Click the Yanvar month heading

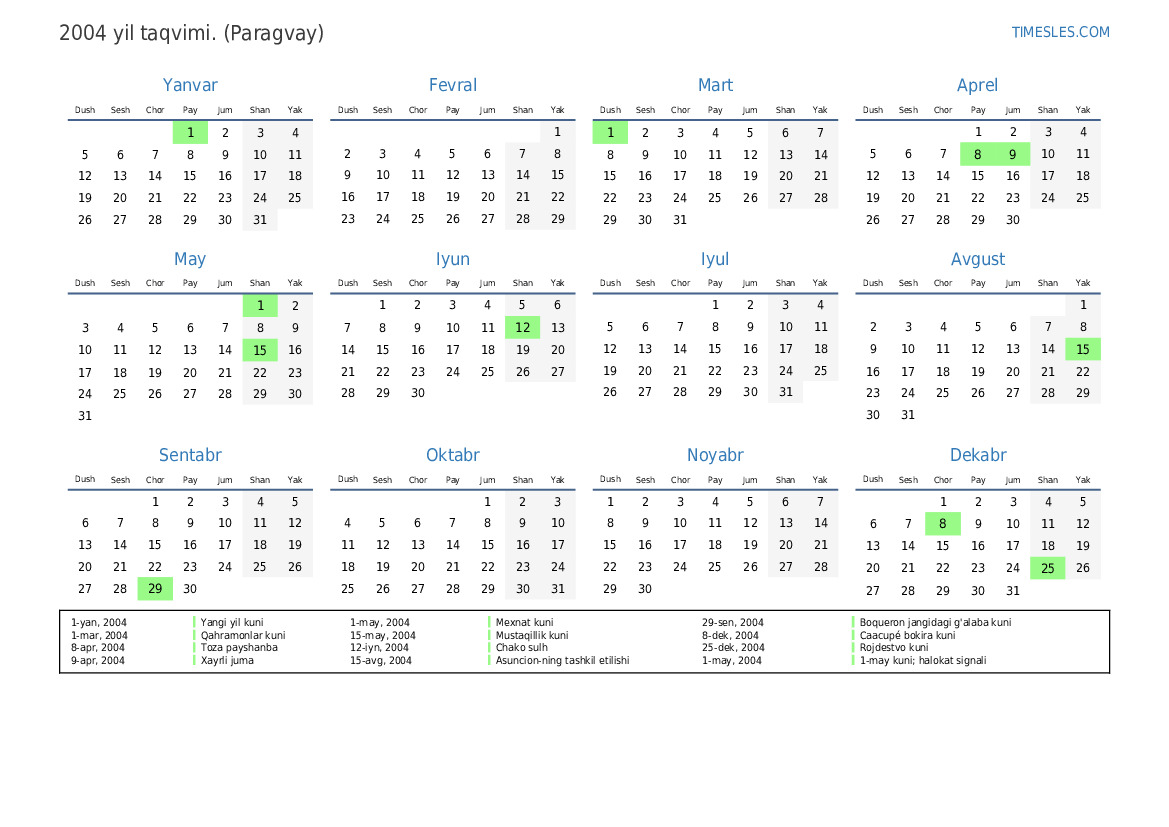pyautogui.click(x=190, y=86)
